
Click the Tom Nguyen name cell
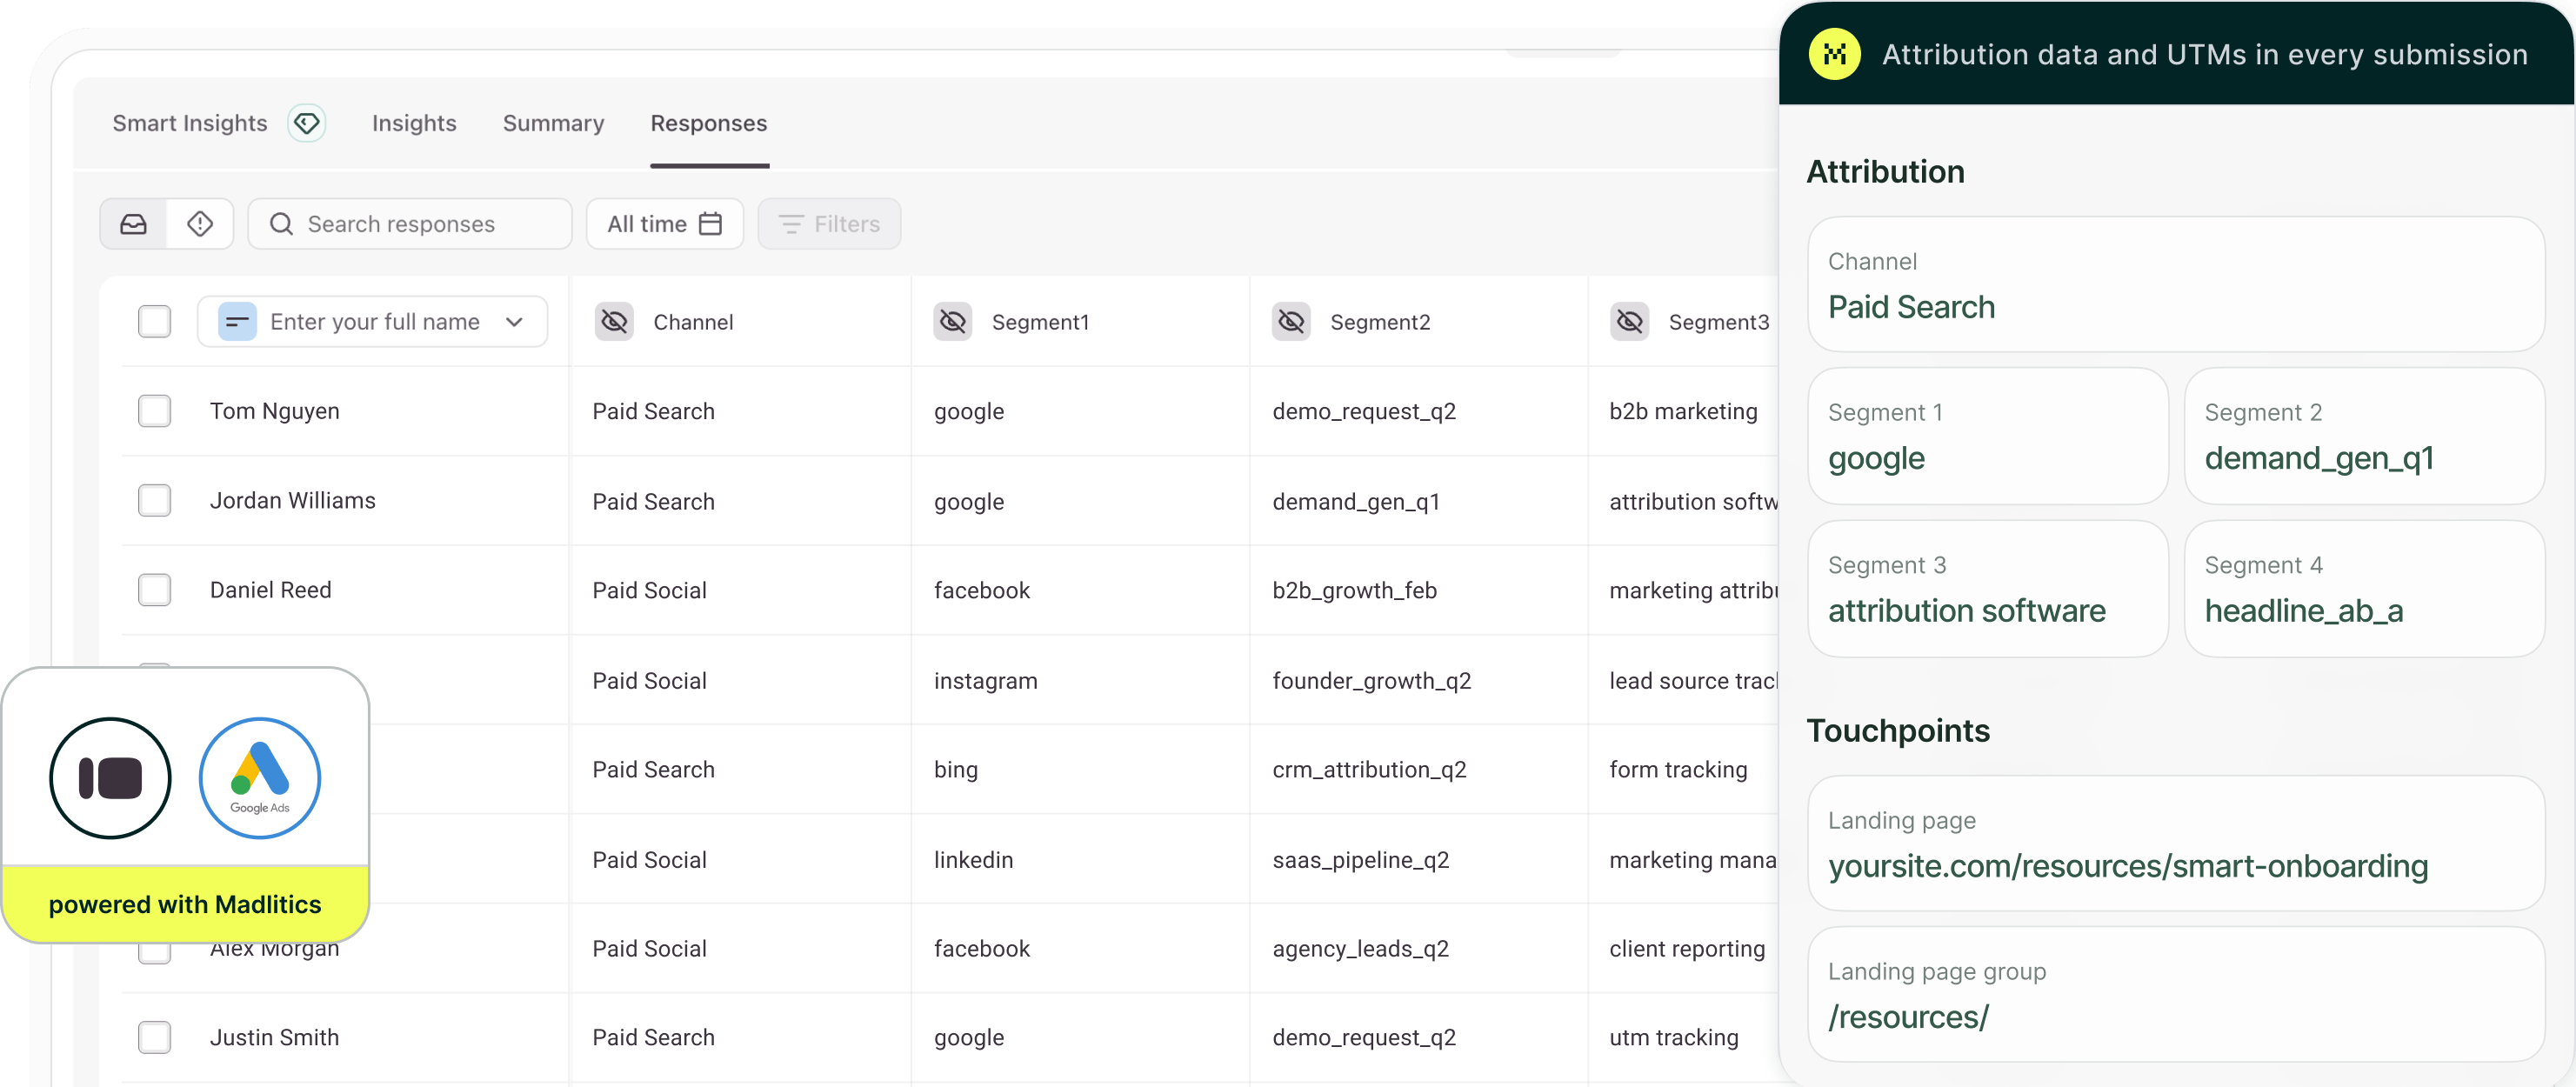click(275, 411)
